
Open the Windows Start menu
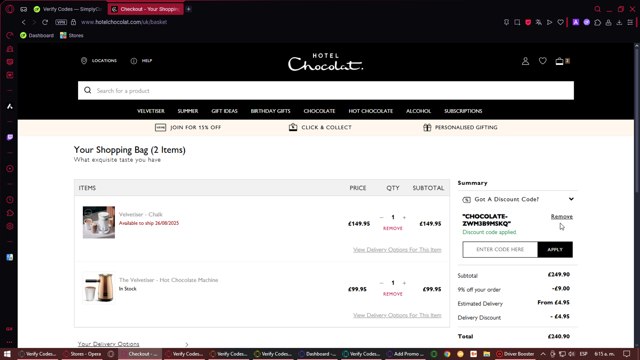tap(7, 354)
